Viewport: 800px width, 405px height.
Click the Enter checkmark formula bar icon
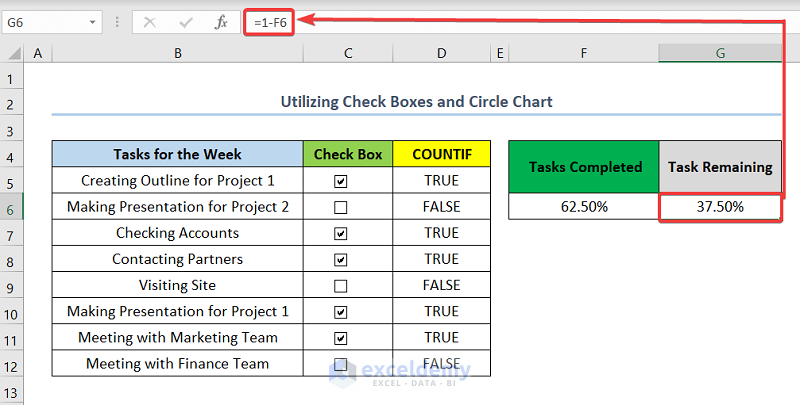[185, 21]
